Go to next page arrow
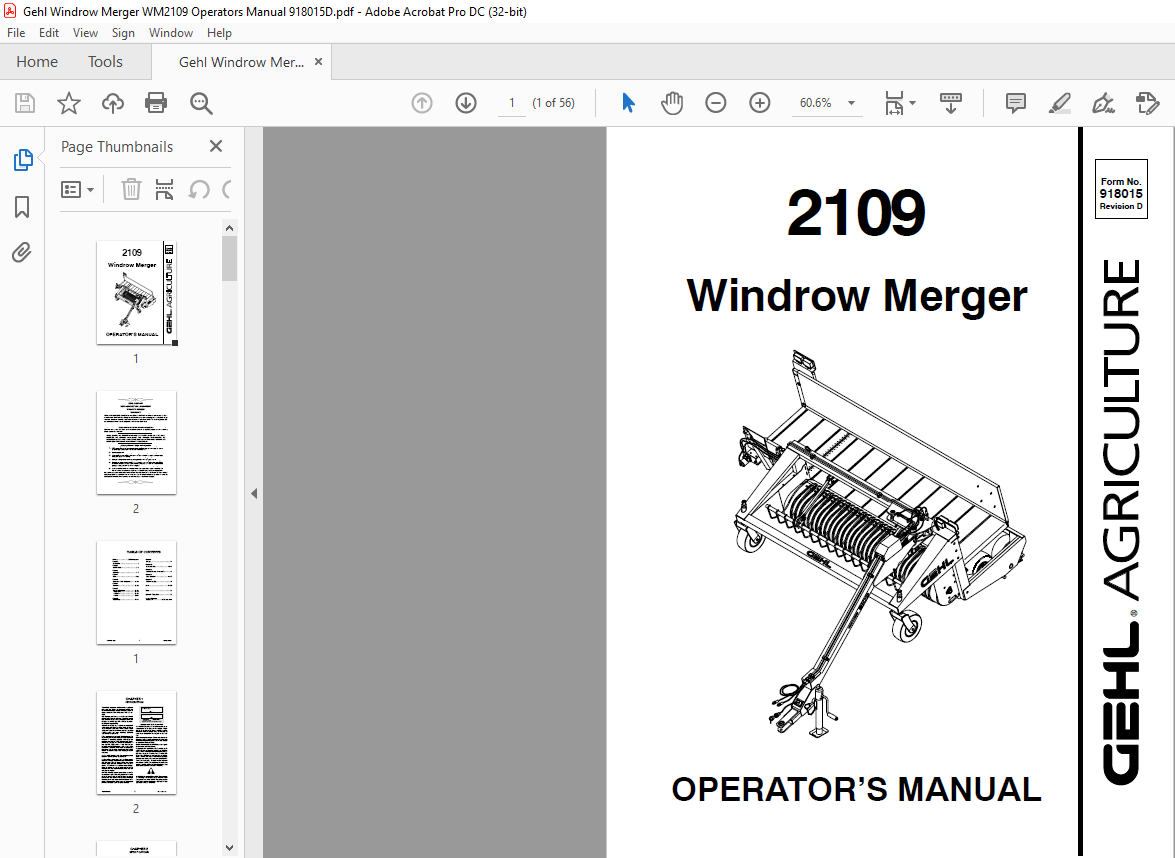Image resolution: width=1175 pixels, height=858 pixels. pos(466,103)
